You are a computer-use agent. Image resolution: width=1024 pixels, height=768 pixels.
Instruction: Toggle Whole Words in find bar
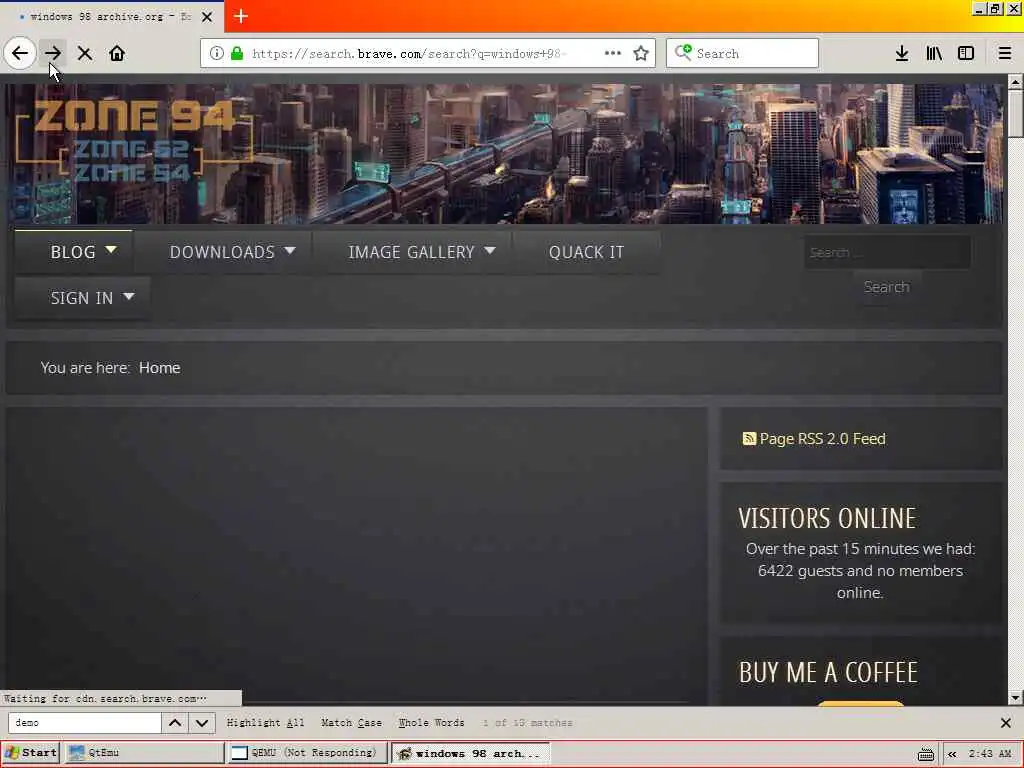[x=431, y=723]
